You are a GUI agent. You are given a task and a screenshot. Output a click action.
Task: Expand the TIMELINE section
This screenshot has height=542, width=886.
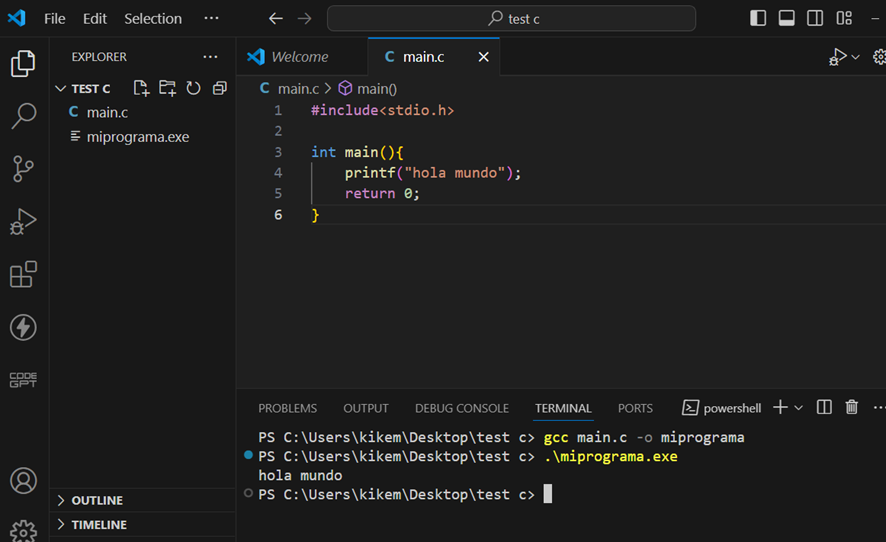click(x=98, y=524)
